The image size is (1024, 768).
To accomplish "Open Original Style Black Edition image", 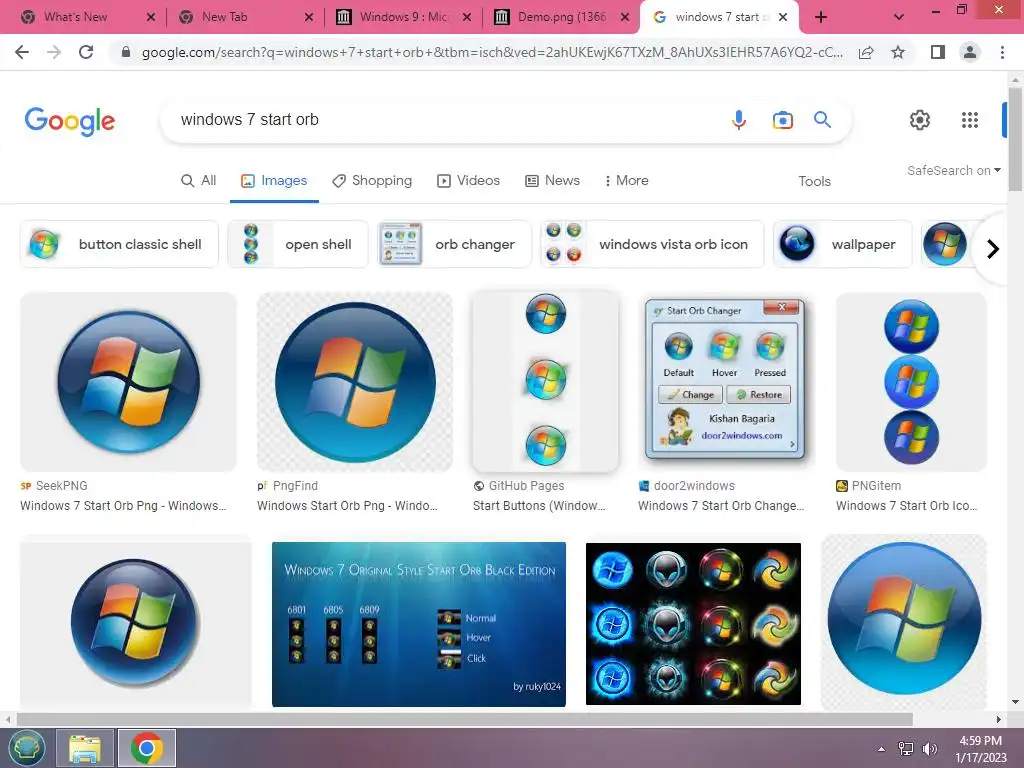I will coord(419,624).
